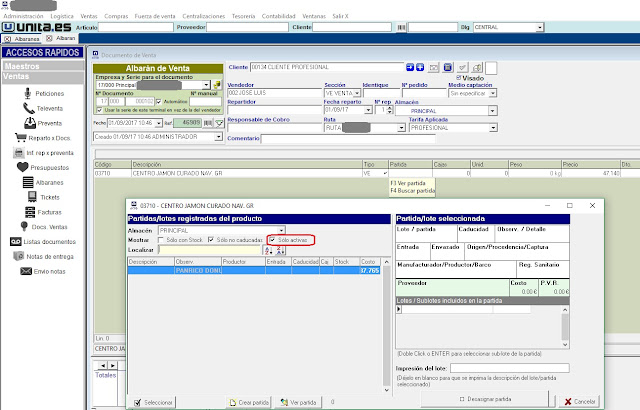Open the Tarifa Aplicada dropdown

pos(491,128)
